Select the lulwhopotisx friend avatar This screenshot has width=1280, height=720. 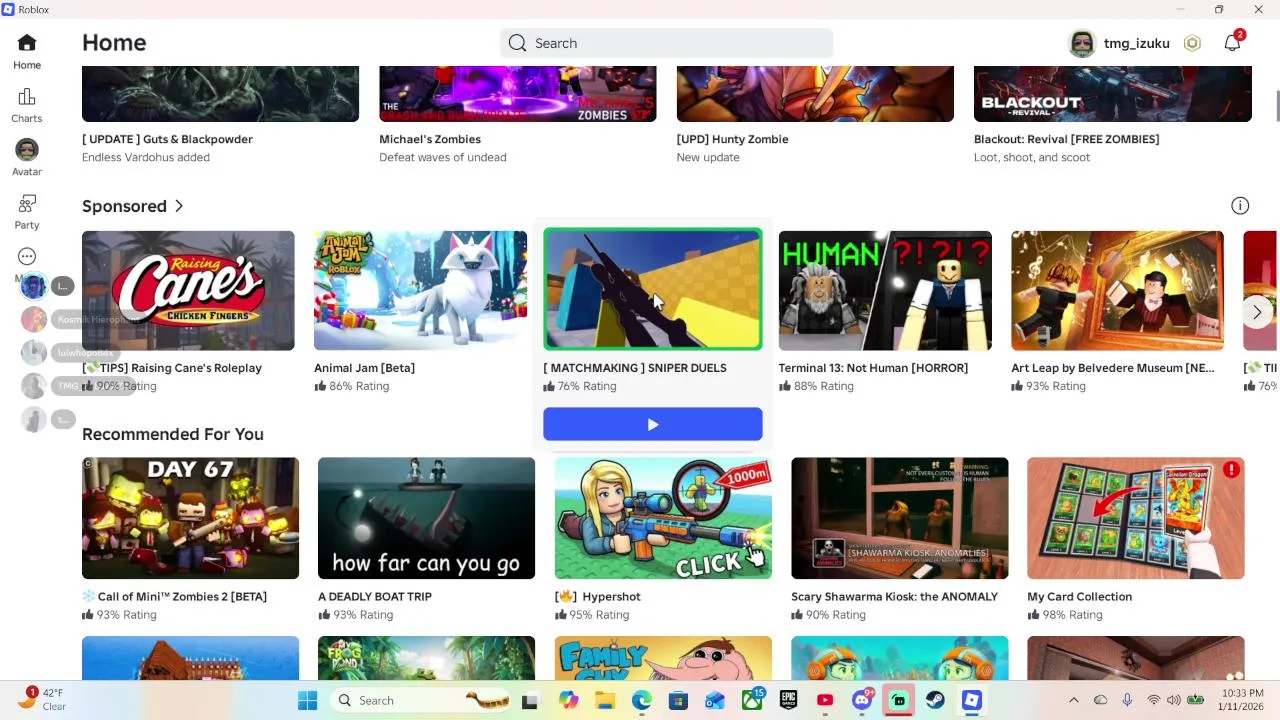[34, 352]
